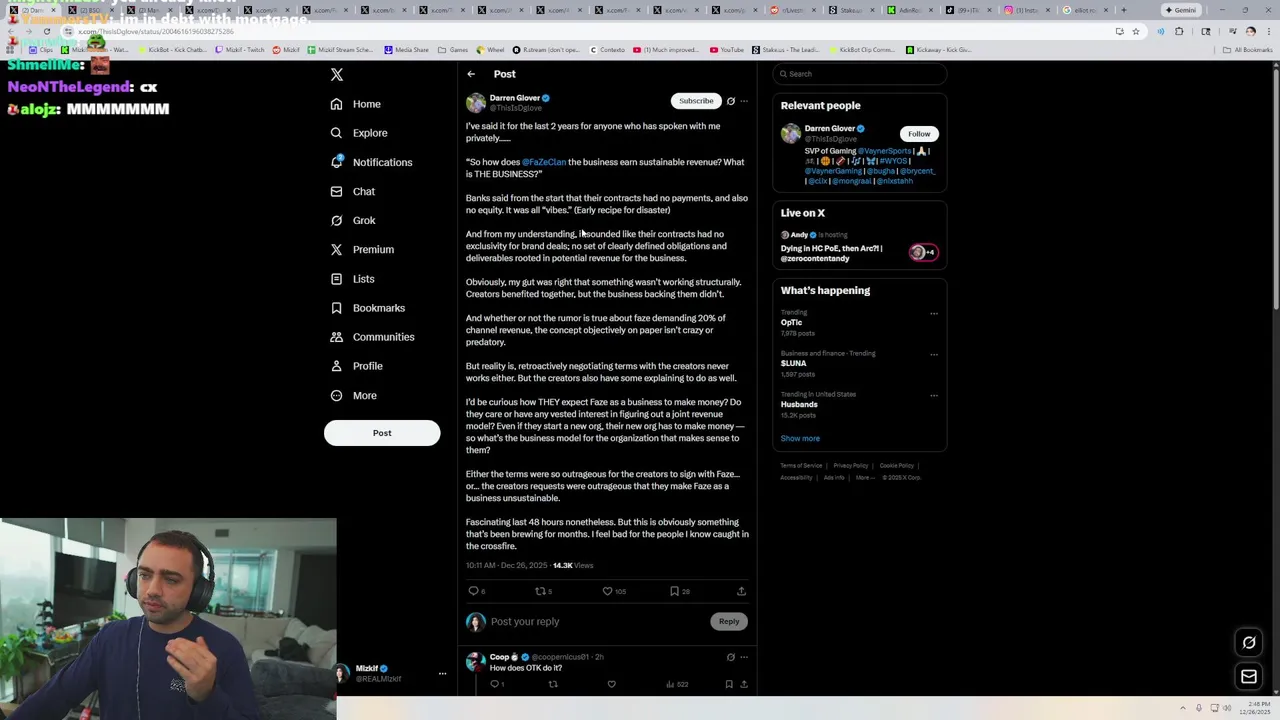
Task: Open Privacy Policy footer link
Action: pyautogui.click(x=851, y=466)
